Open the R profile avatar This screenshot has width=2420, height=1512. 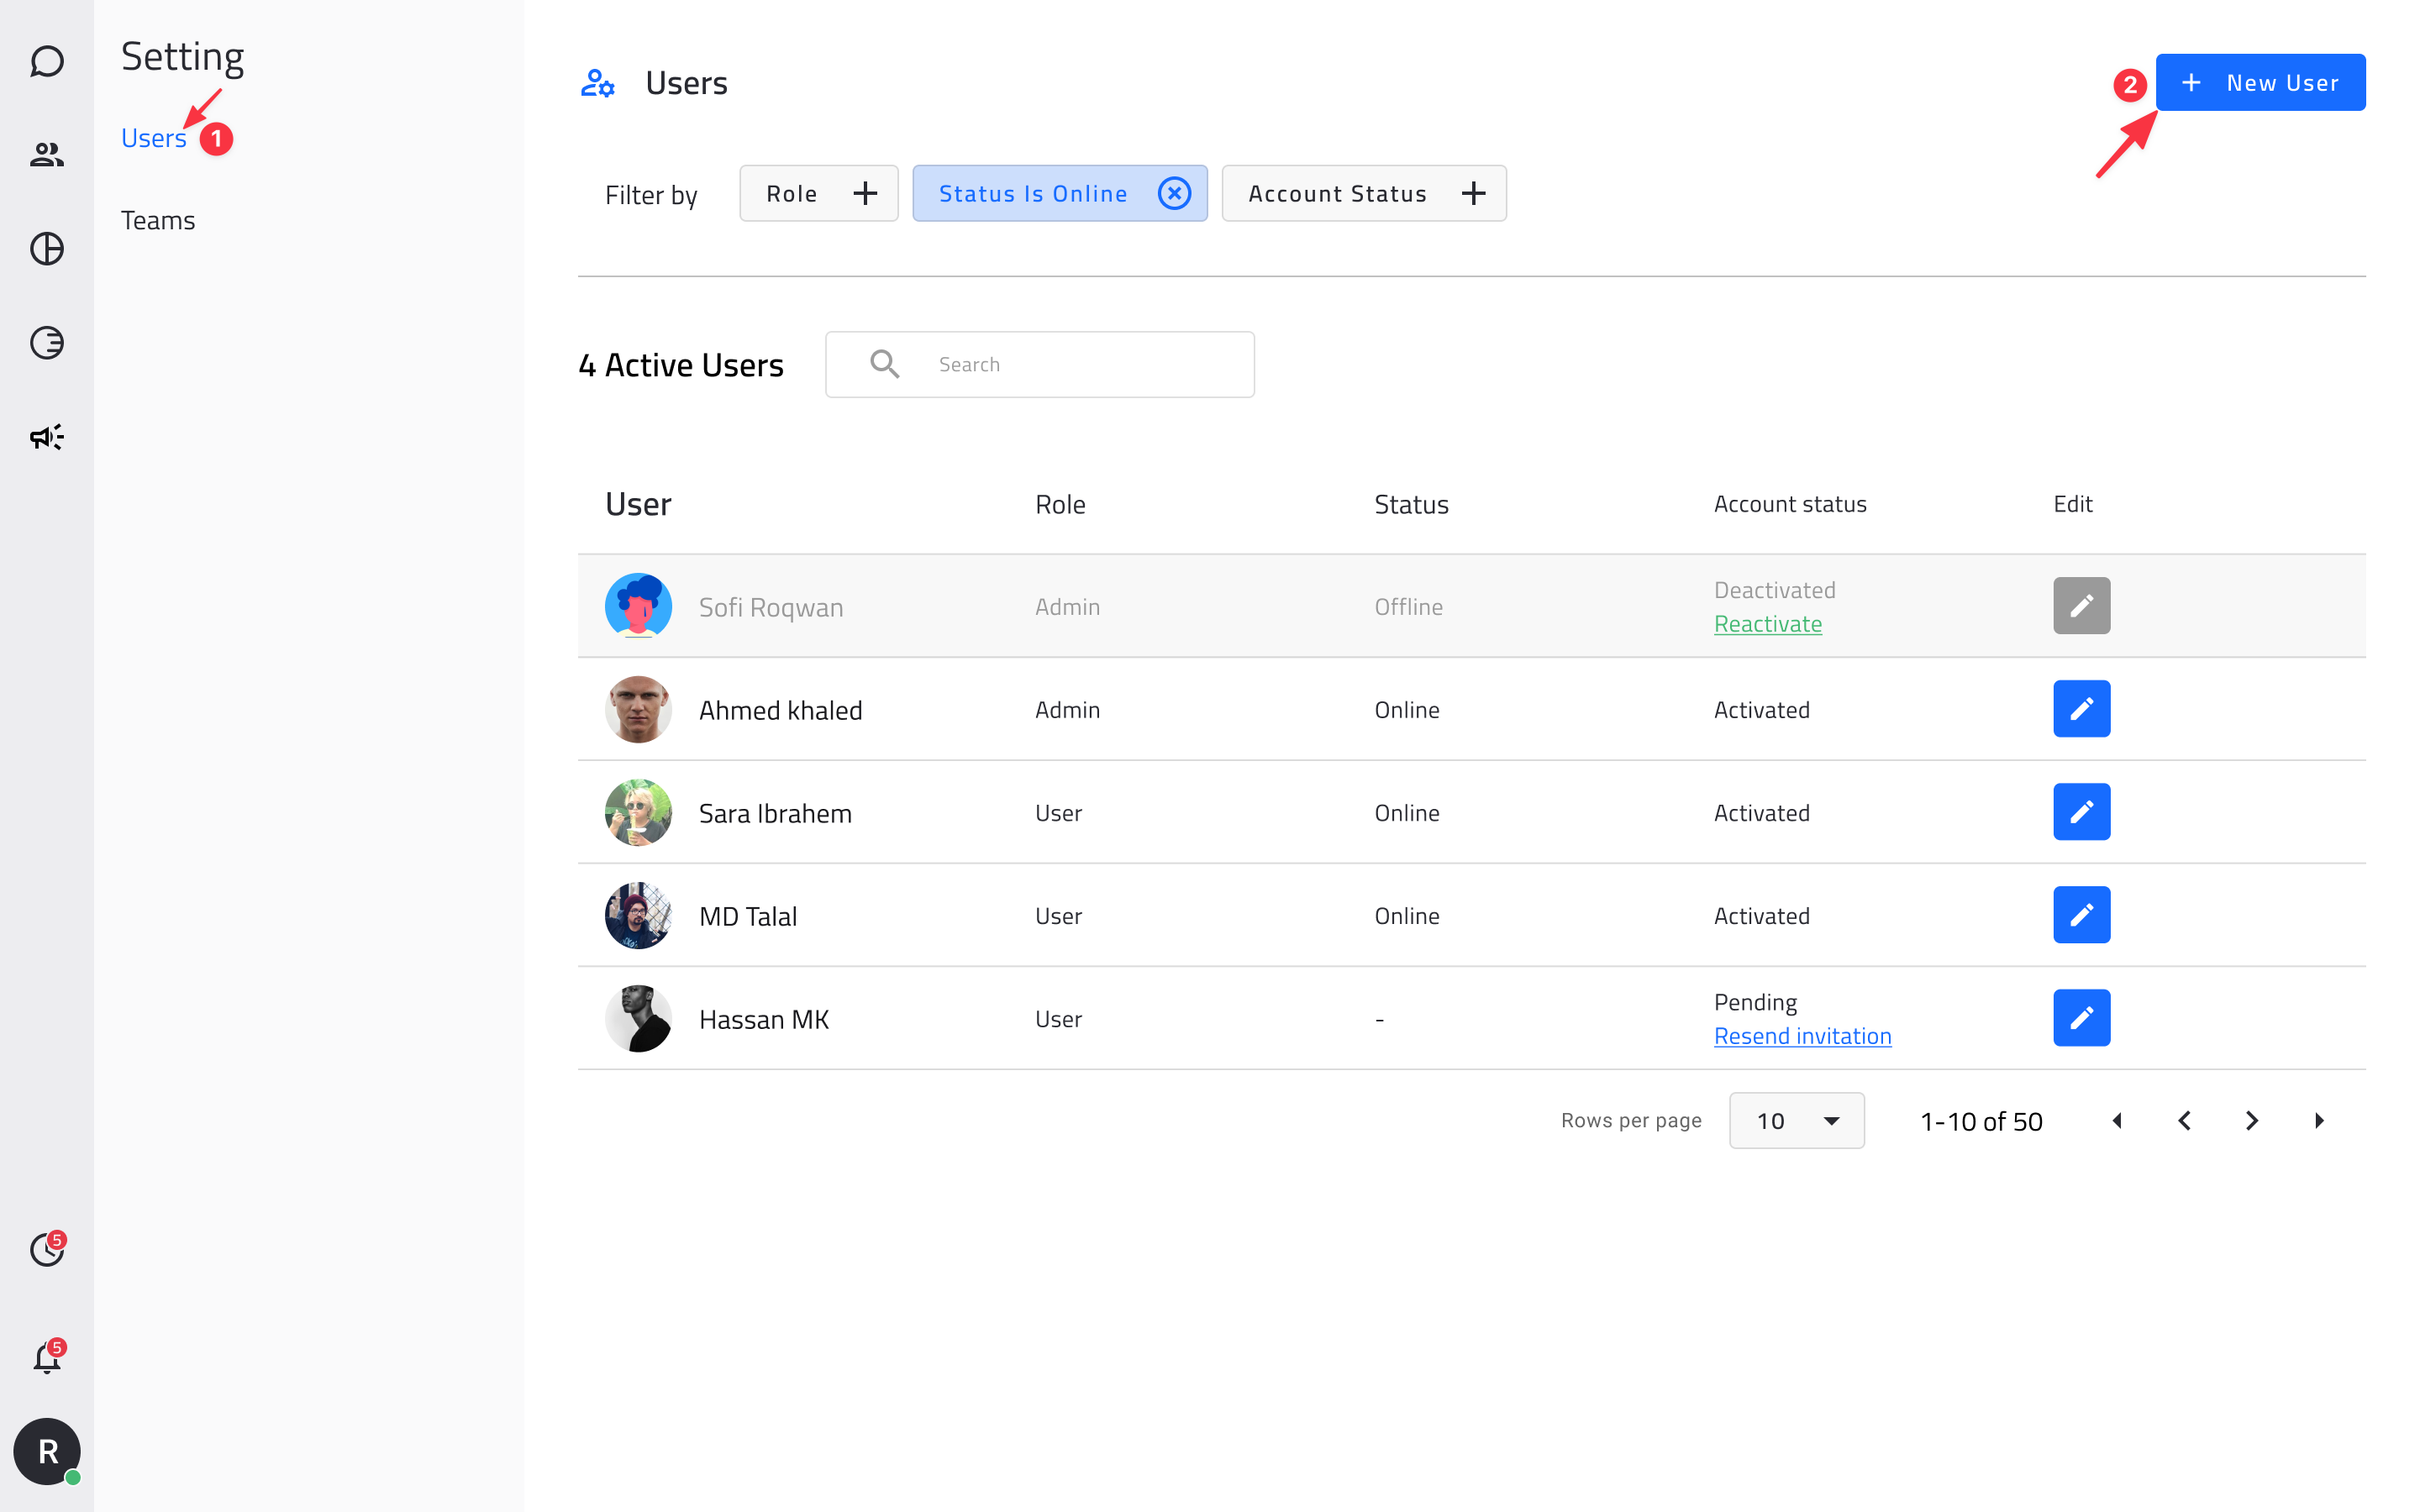(47, 1451)
